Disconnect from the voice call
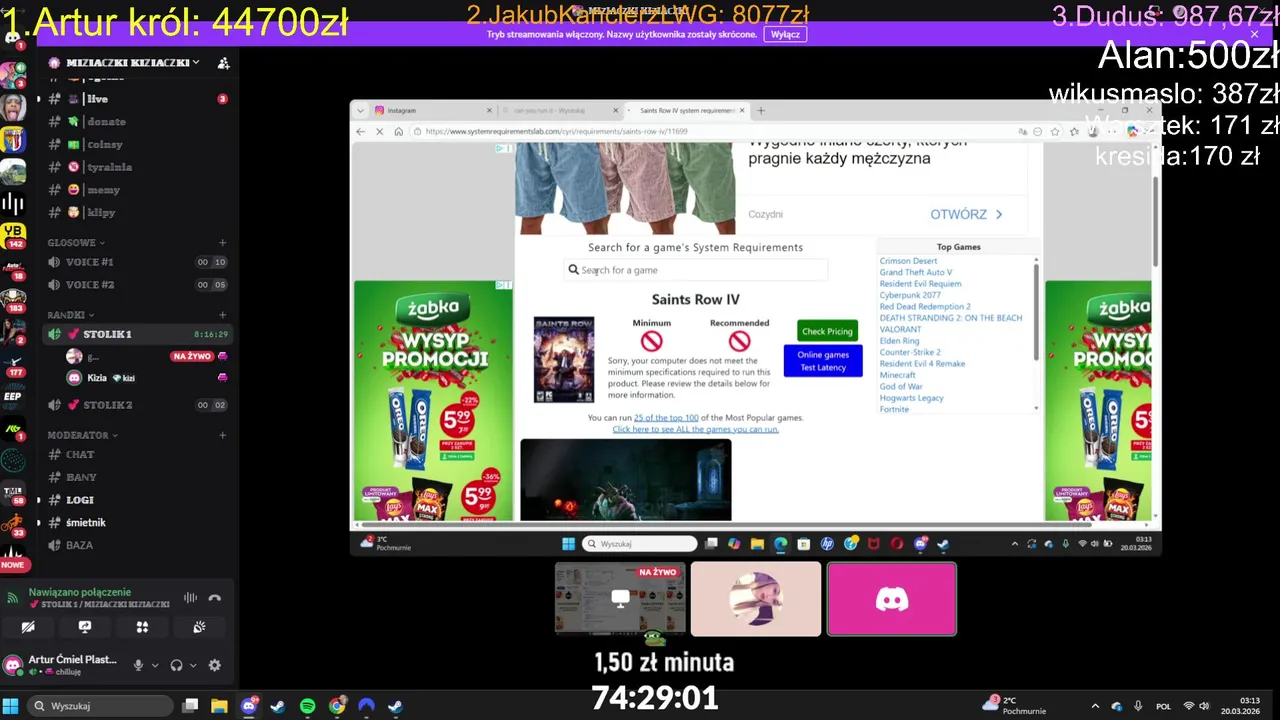1280x720 pixels. click(x=214, y=598)
